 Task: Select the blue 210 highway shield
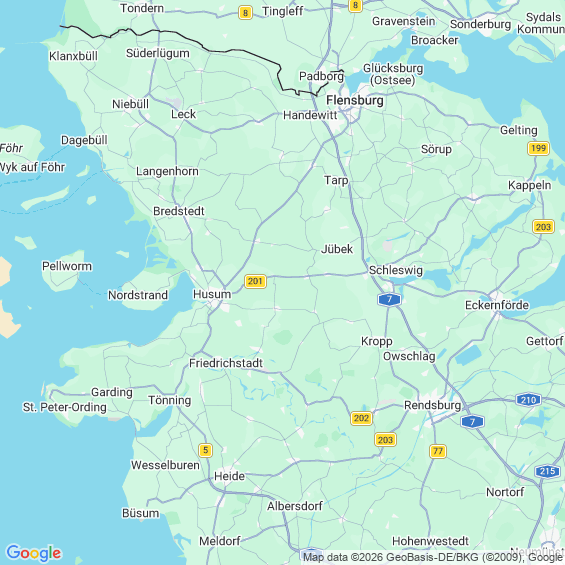coord(529,400)
